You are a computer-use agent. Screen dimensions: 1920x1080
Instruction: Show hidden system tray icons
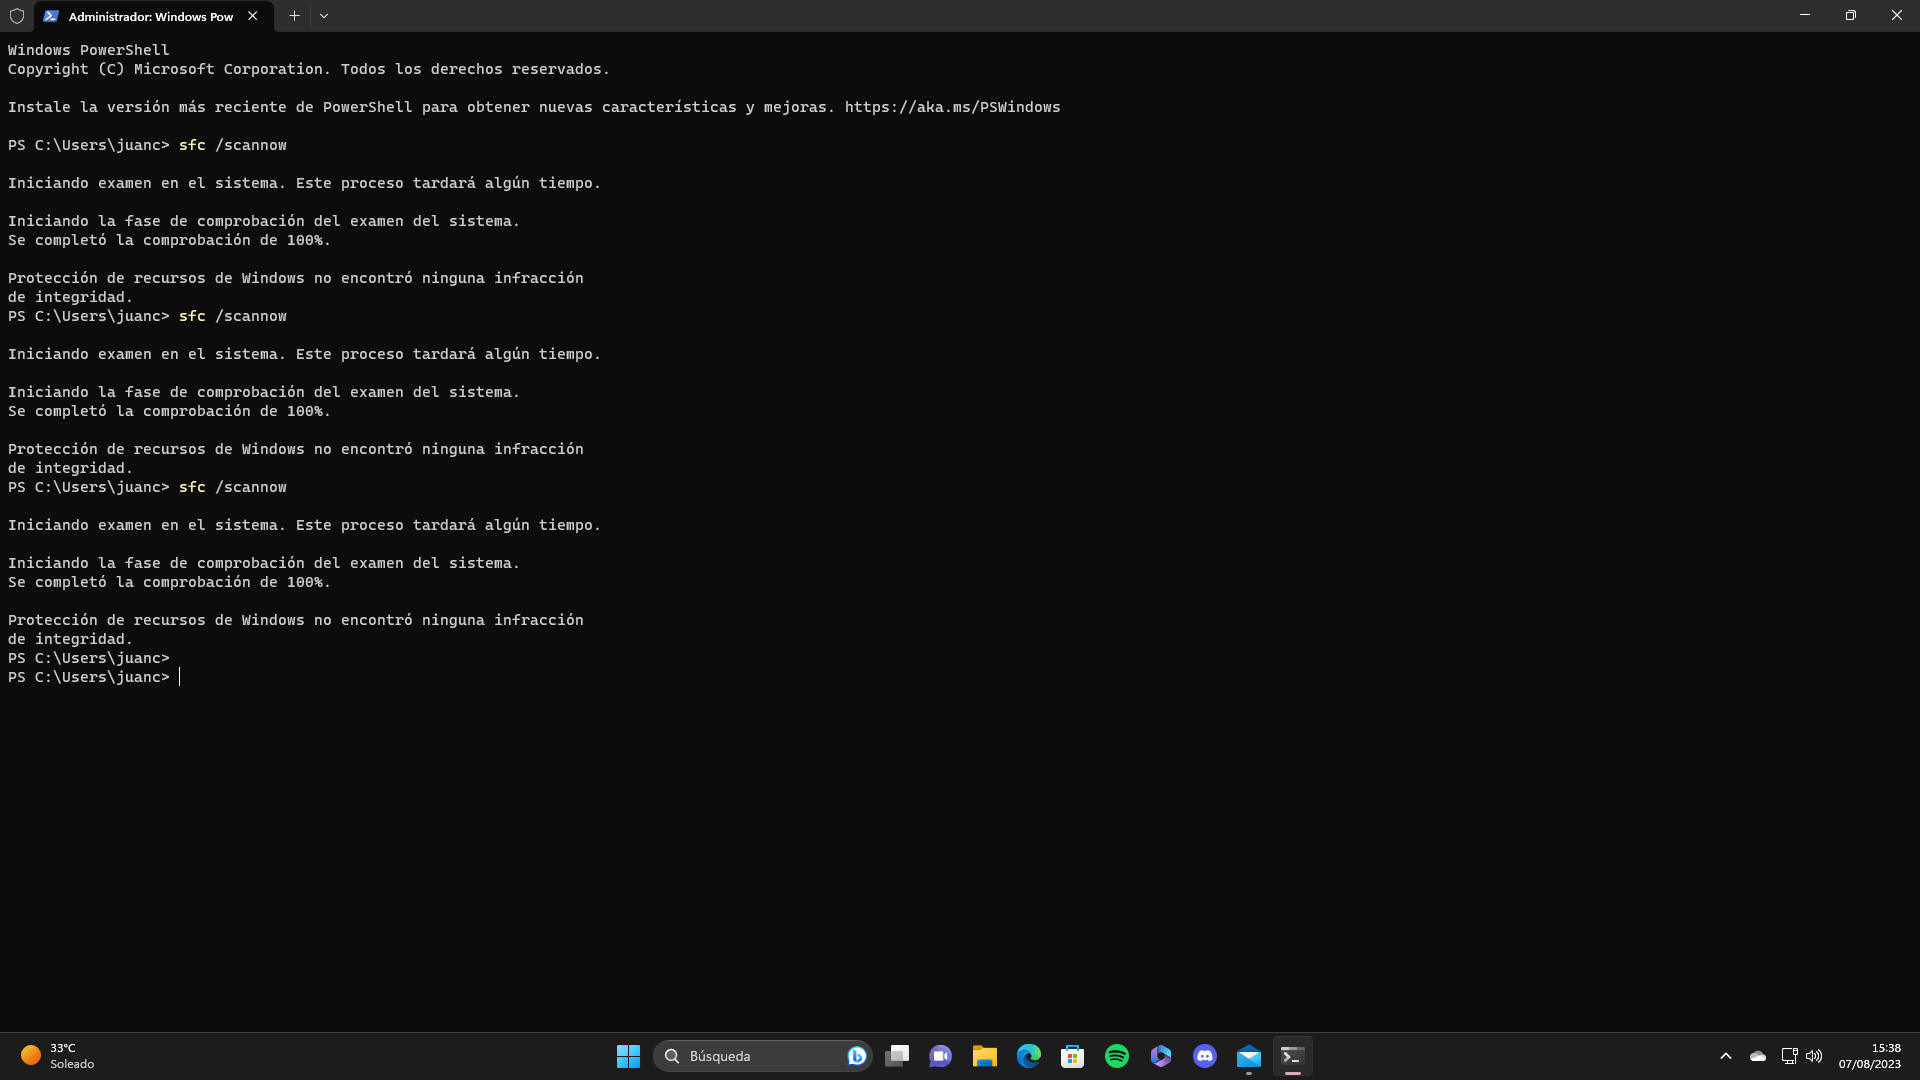1726,1056
